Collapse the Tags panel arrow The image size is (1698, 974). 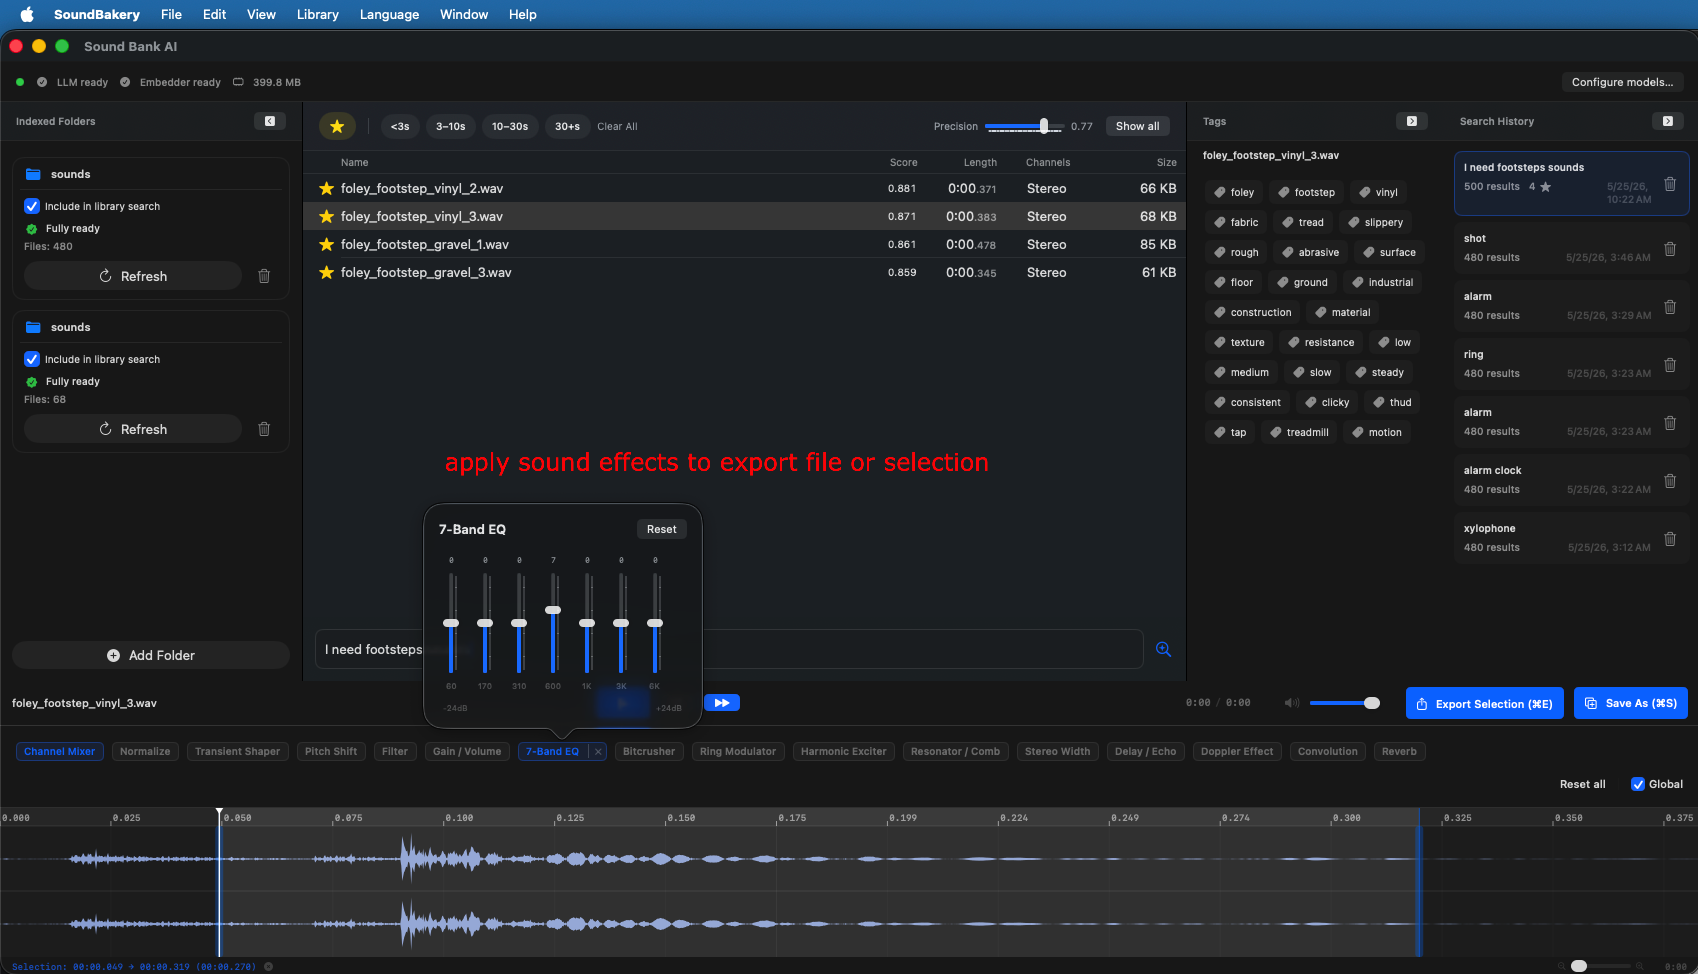[x=1412, y=121]
